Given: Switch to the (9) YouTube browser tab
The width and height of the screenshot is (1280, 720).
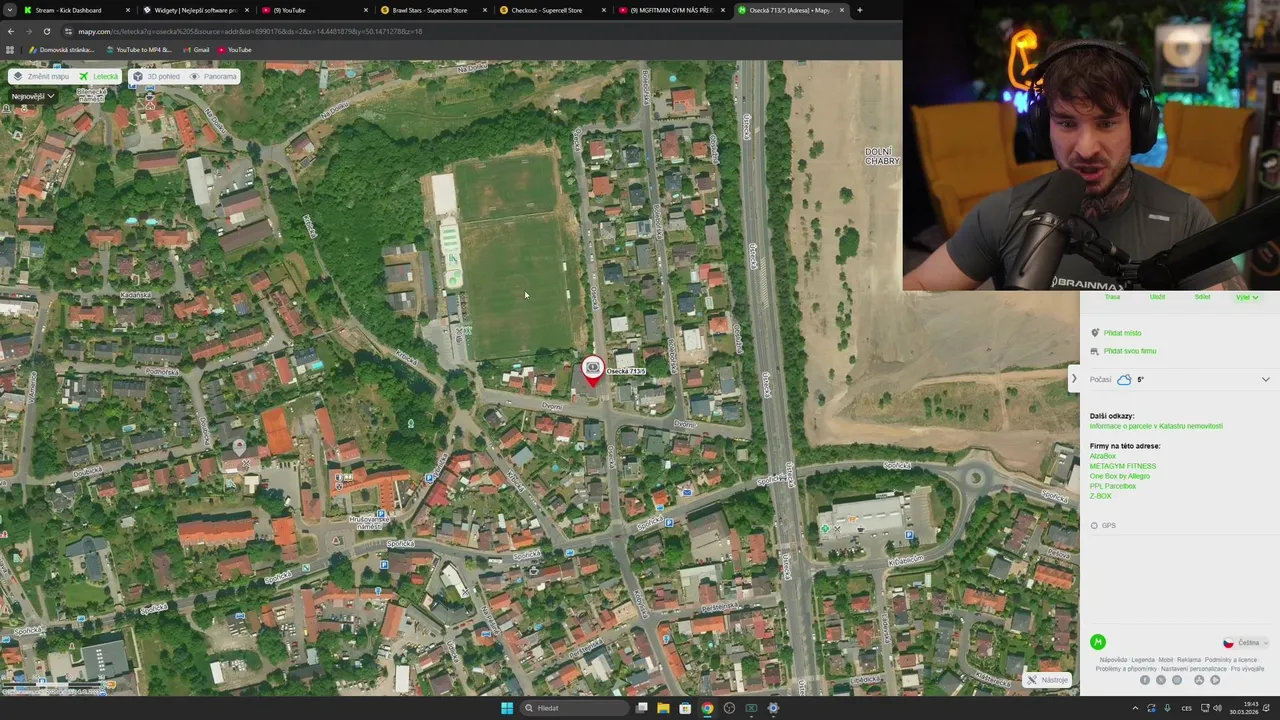Looking at the screenshot, I should (x=314, y=10).
